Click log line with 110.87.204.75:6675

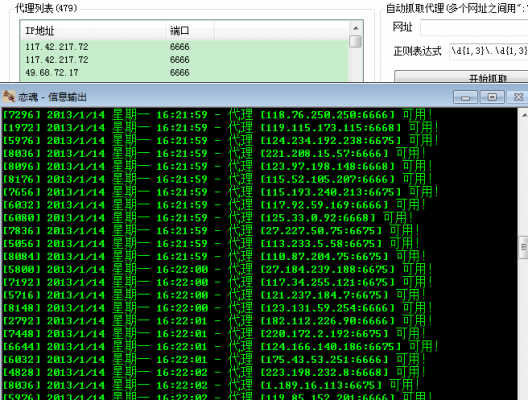point(214,257)
